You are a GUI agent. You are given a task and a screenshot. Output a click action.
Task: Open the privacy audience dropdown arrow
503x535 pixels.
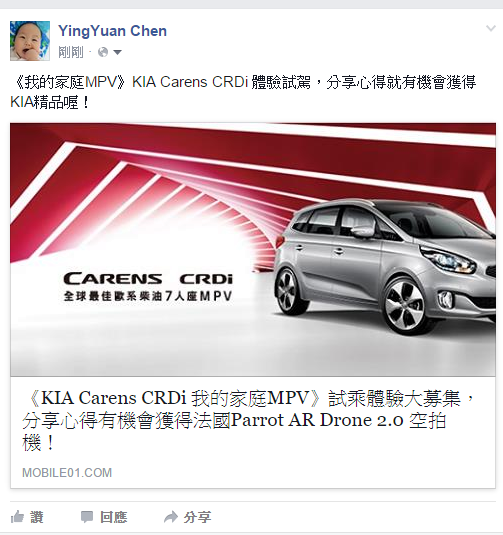coord(117,53)
